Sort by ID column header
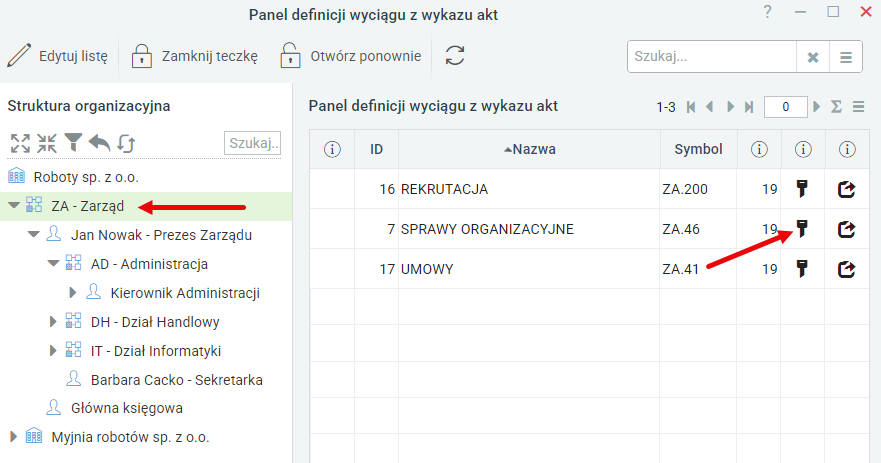Viewport: 881px width, 463px height. (x=376, y=149)
